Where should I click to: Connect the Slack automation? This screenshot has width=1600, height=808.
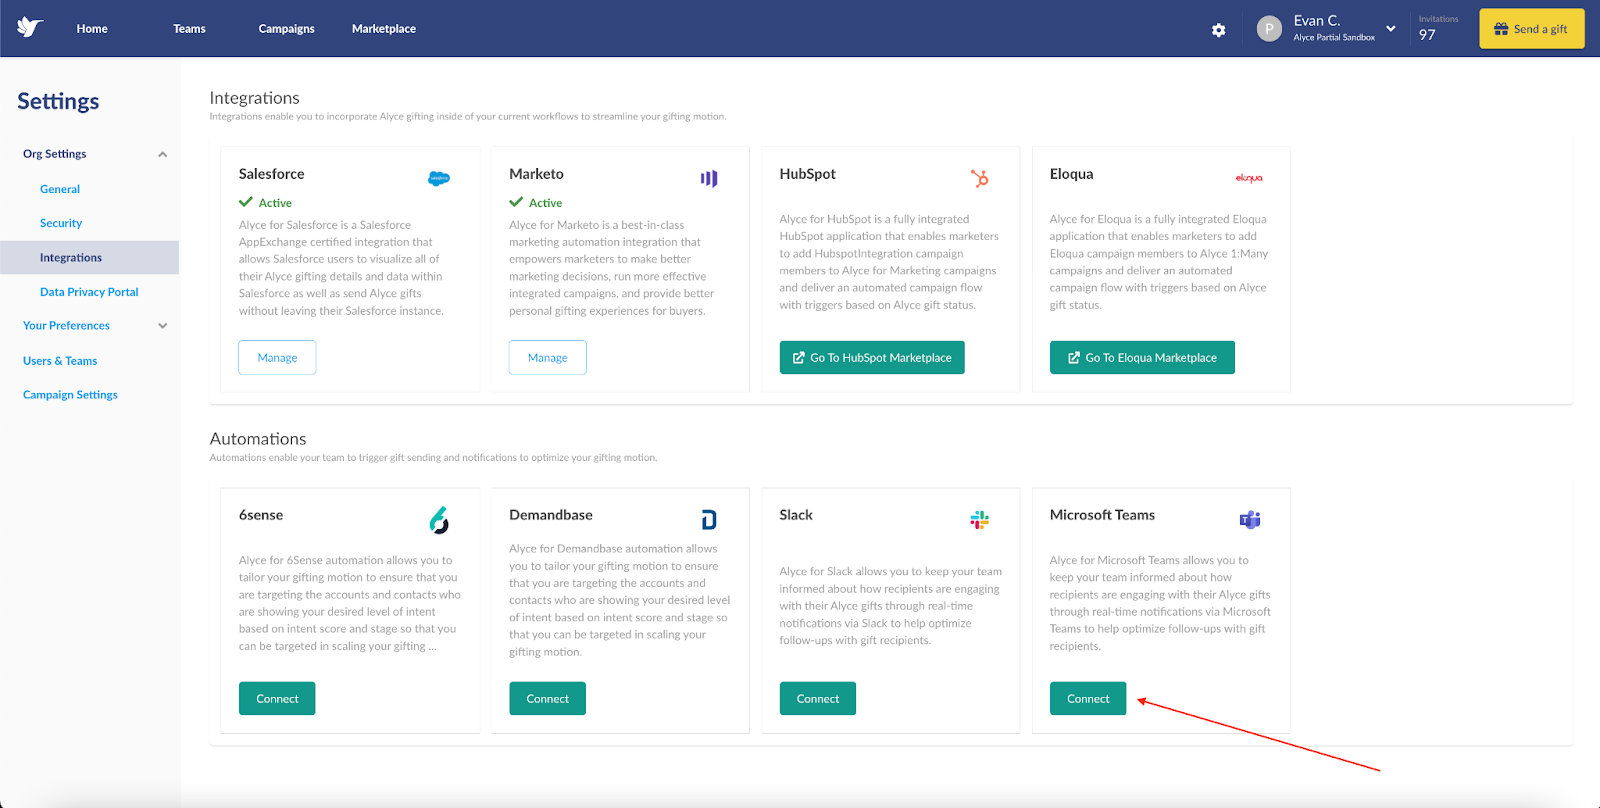coord(818,698)
